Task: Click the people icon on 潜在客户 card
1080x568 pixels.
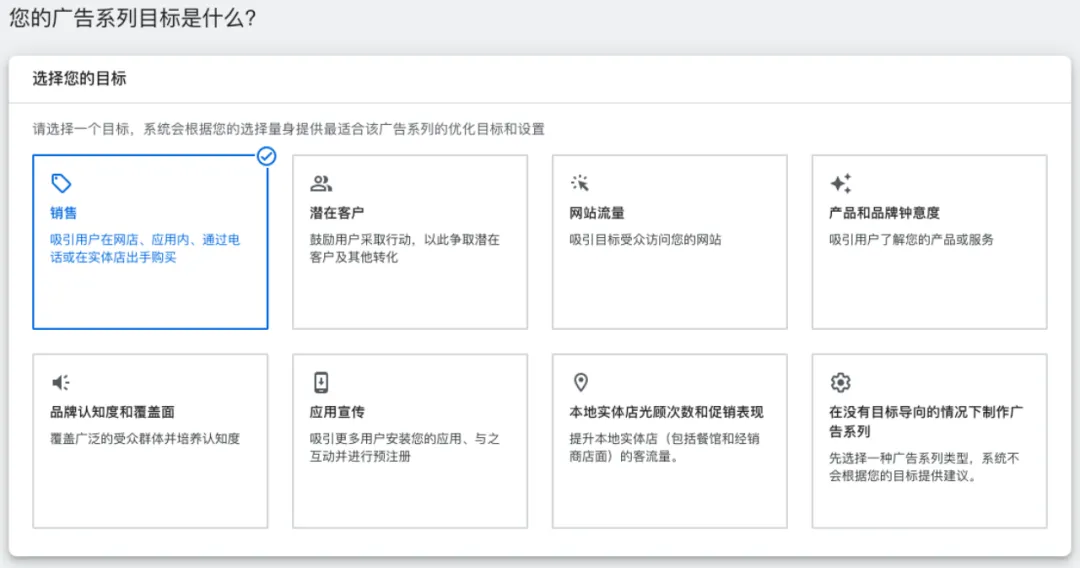Action: (x=321, y=183)
